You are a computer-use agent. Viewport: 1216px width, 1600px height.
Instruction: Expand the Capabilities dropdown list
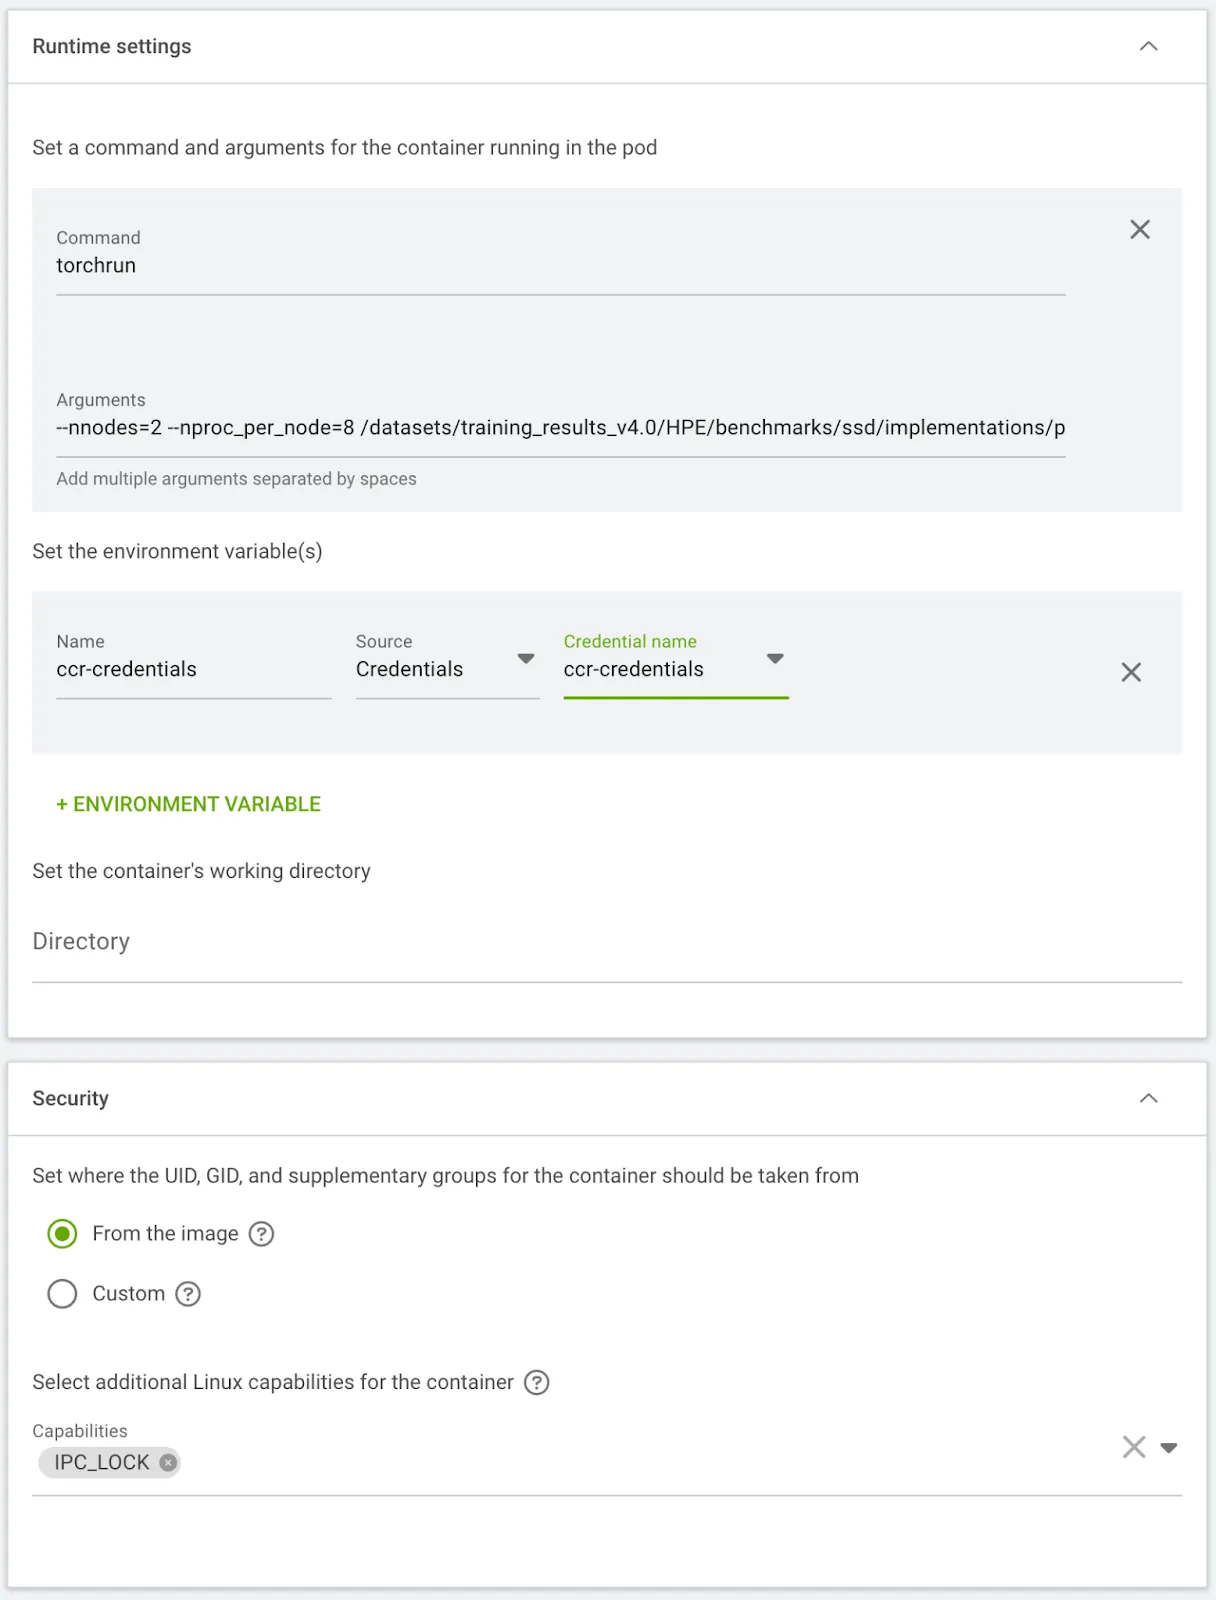point(1168,1447)
